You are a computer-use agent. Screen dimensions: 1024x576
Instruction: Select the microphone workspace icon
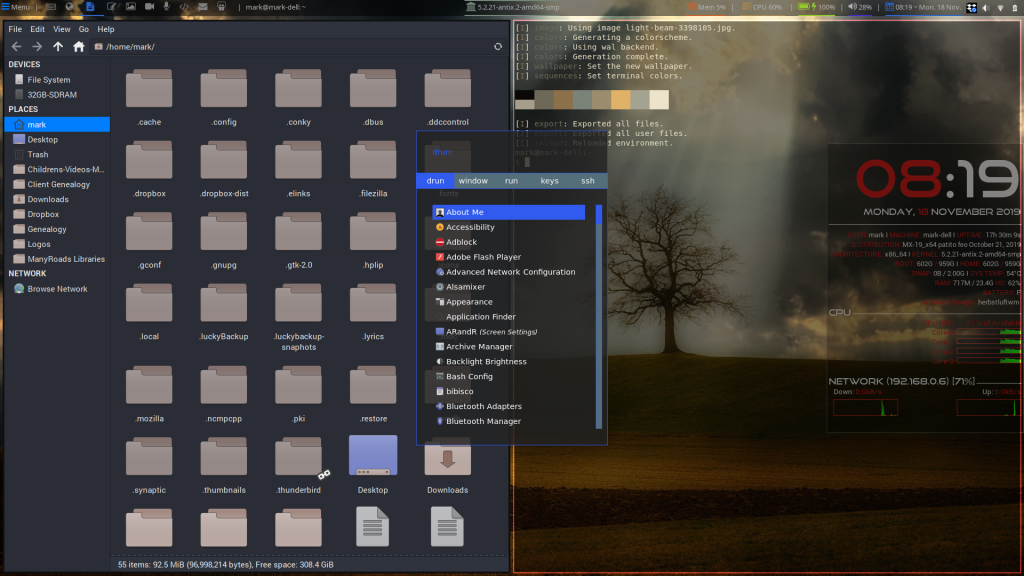point(167,7)
